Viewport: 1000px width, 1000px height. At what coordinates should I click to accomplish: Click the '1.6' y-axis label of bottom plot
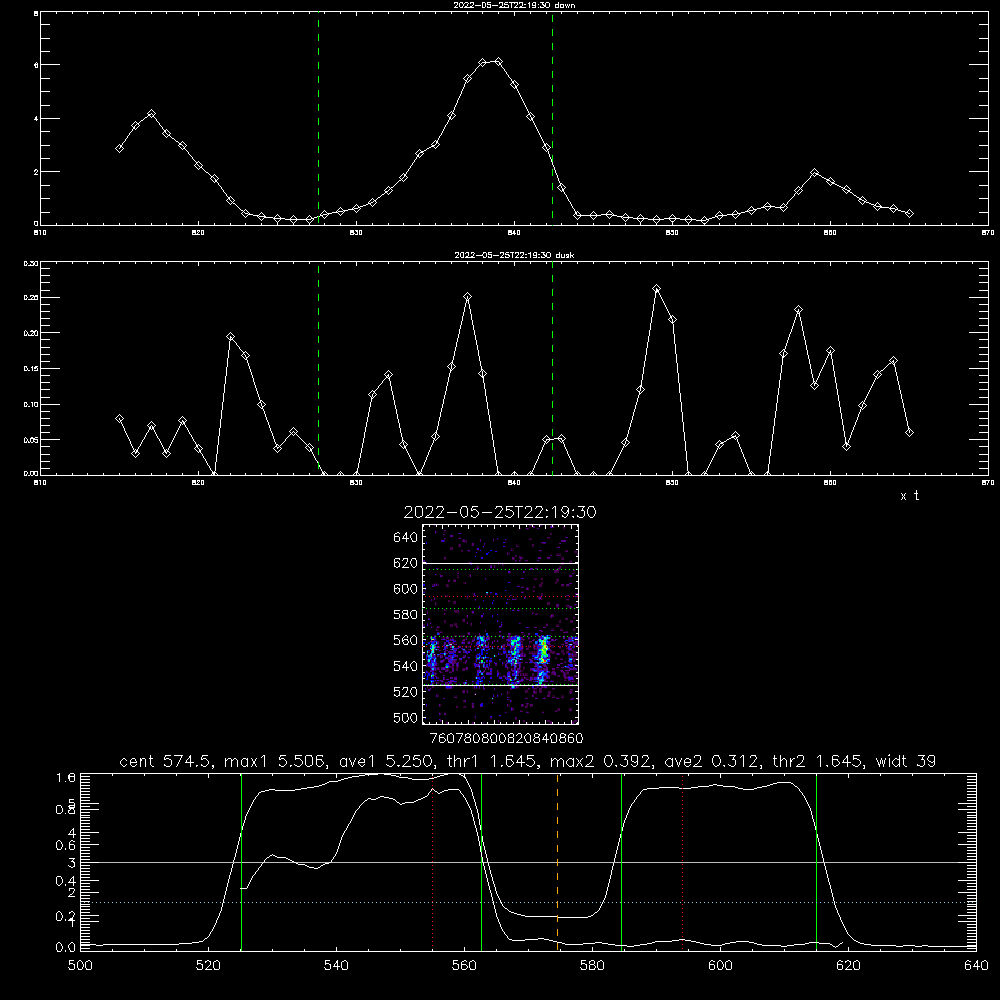(x=66, y=777)
